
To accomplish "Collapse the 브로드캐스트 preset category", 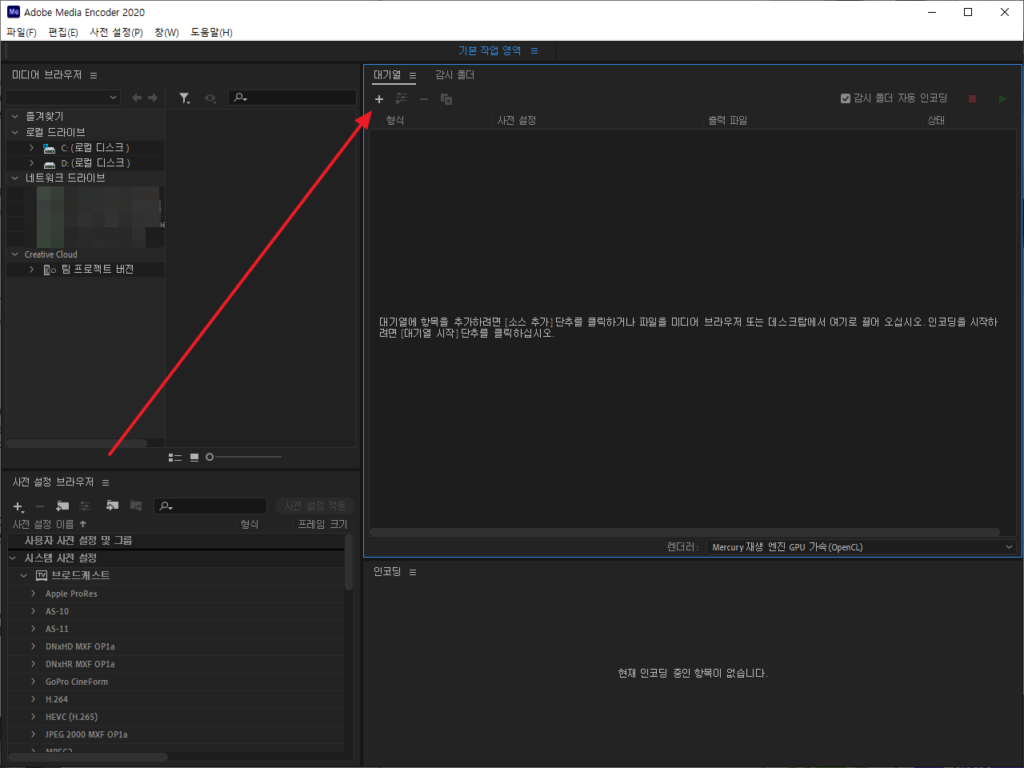I will pos(23,576).
